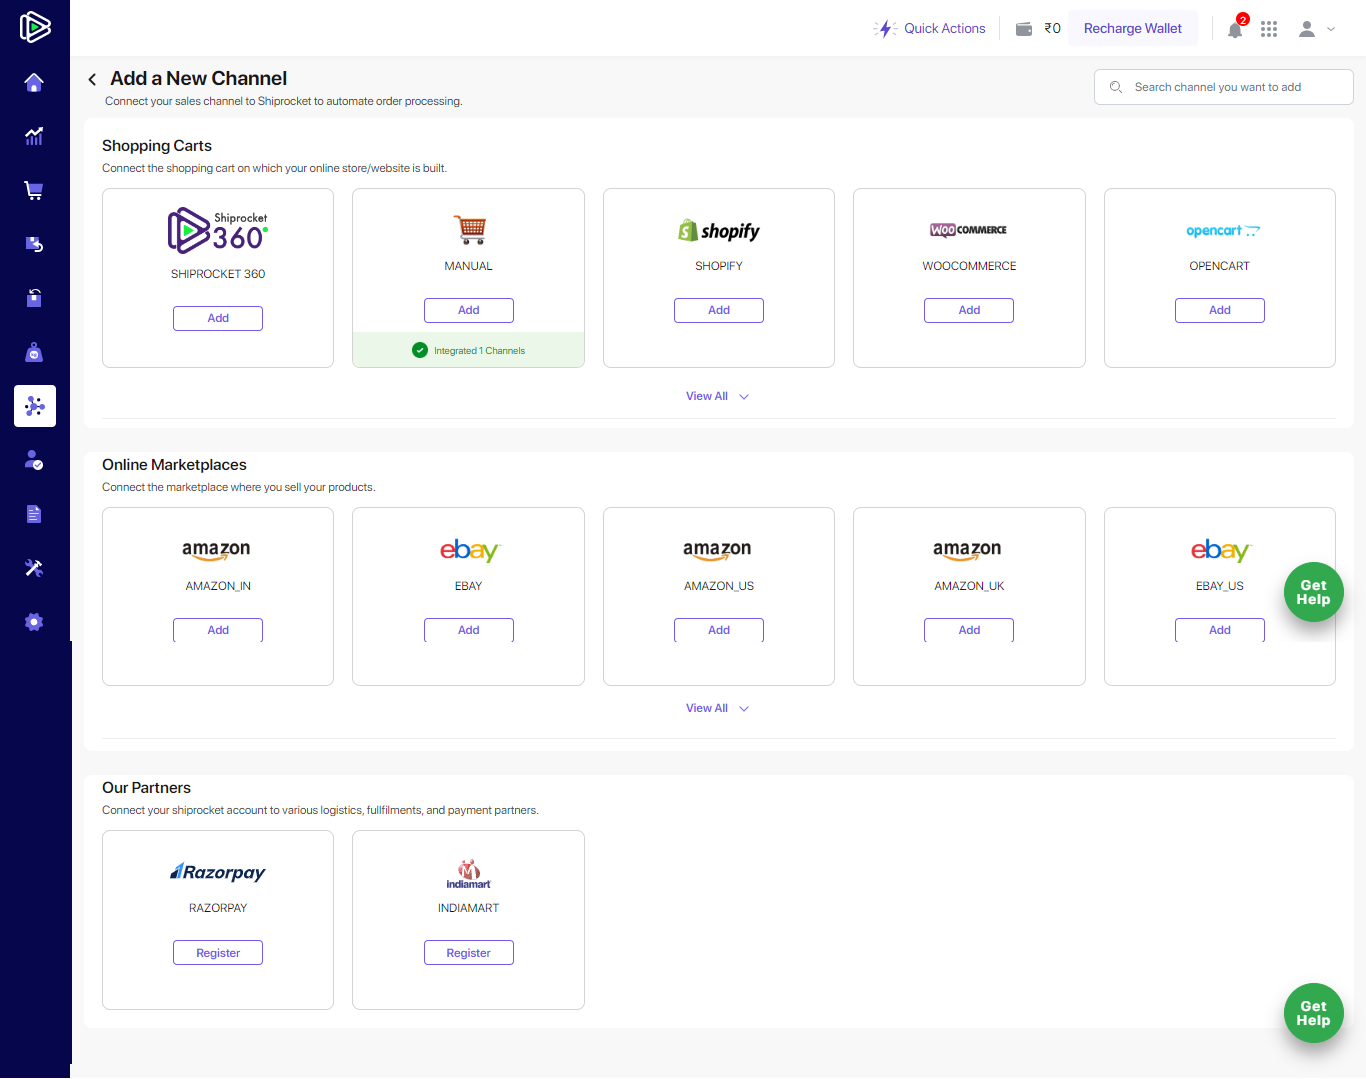Open the Weight Discrepancy section
The width and height of the screenshot is (1366, 1079).
[x=34, y=351]
